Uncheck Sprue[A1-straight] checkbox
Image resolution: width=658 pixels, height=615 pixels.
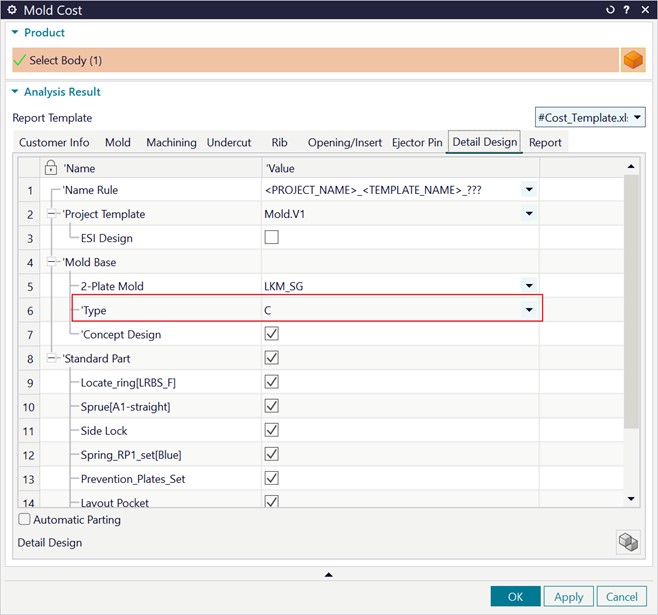272,406
